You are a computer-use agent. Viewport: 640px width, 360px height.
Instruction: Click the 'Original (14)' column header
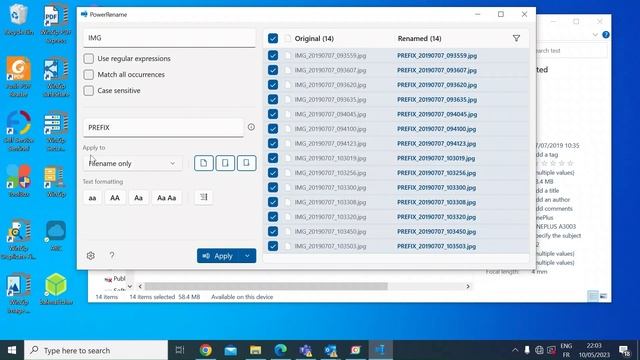[x=314, y=38]
